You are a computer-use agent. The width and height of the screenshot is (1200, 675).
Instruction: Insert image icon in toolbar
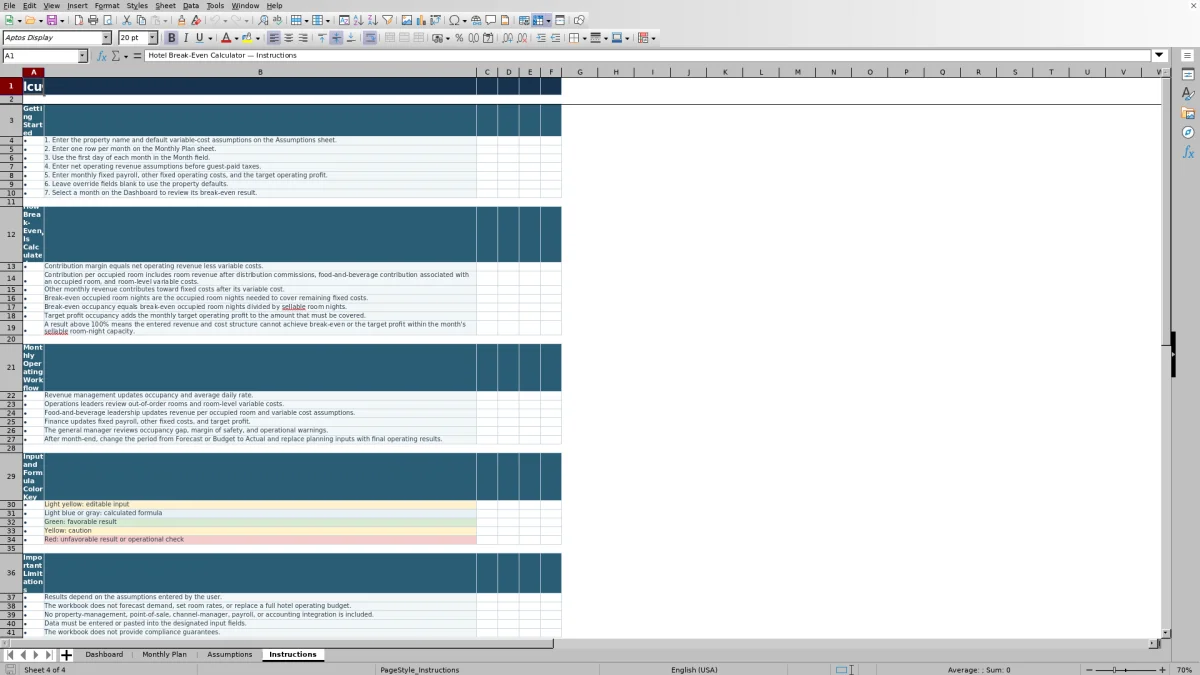pos(406,20)
